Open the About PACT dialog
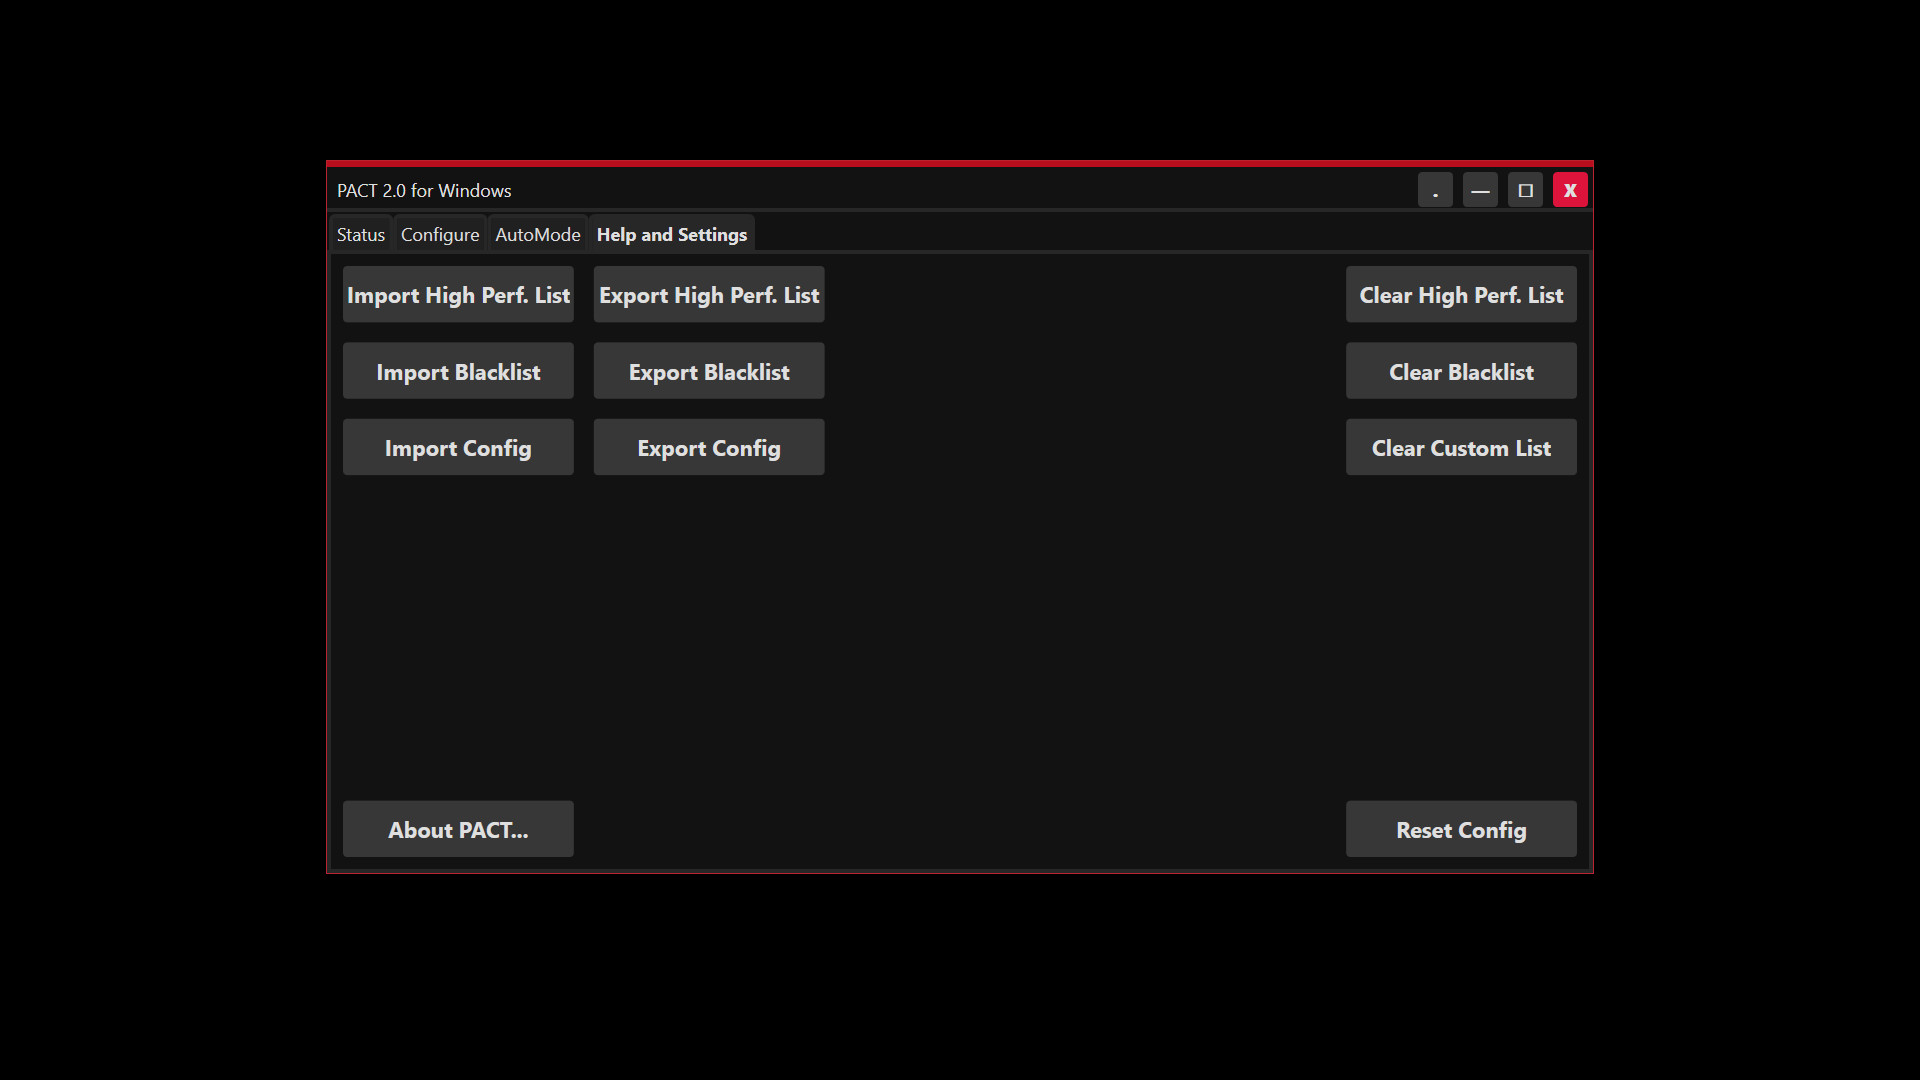The image size is (1920, 1080). [458, 829]
